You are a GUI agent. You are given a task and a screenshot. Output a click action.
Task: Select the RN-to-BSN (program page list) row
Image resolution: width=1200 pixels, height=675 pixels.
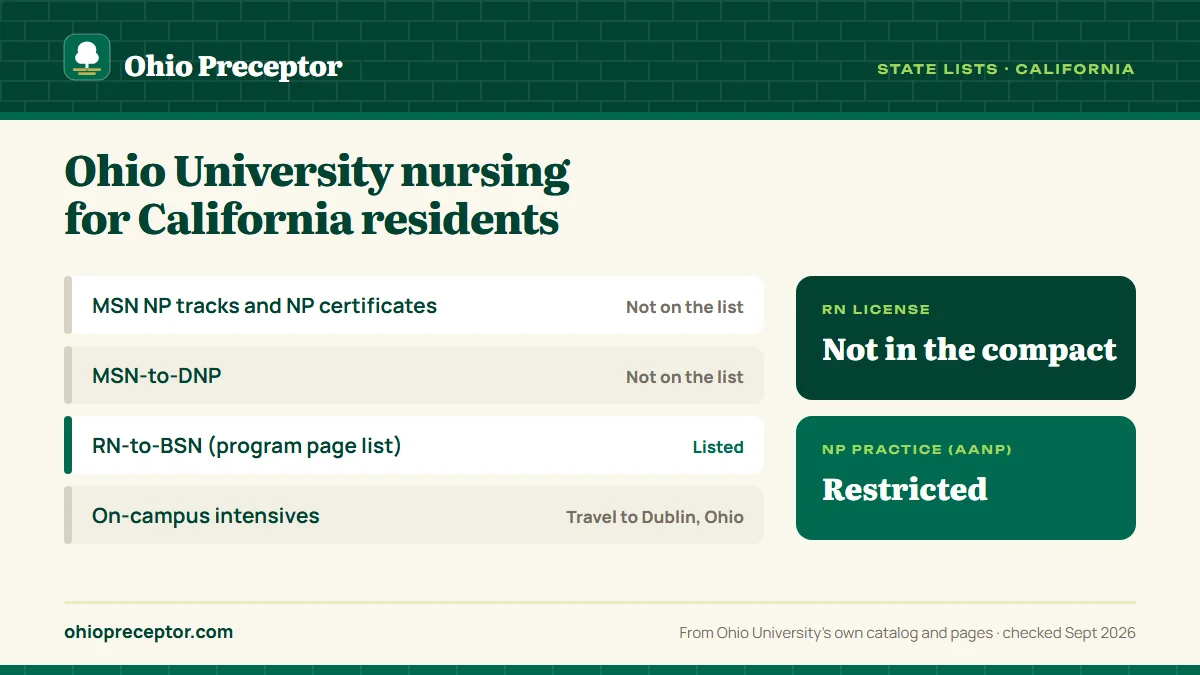[x=414, y=445]
